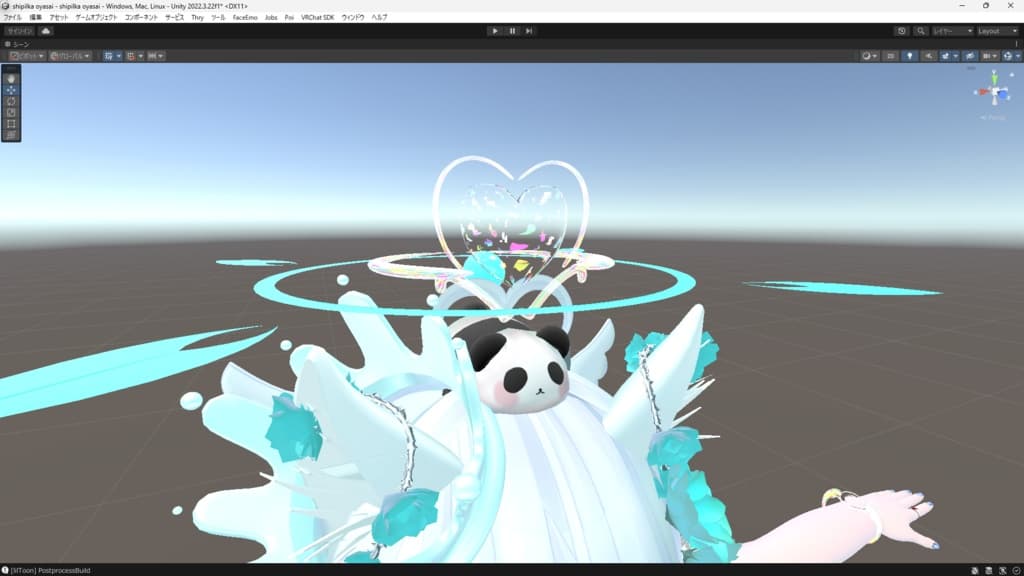Open the ファイル (File) menu
The image size is (1024, 576).
(x=12, y=18)
